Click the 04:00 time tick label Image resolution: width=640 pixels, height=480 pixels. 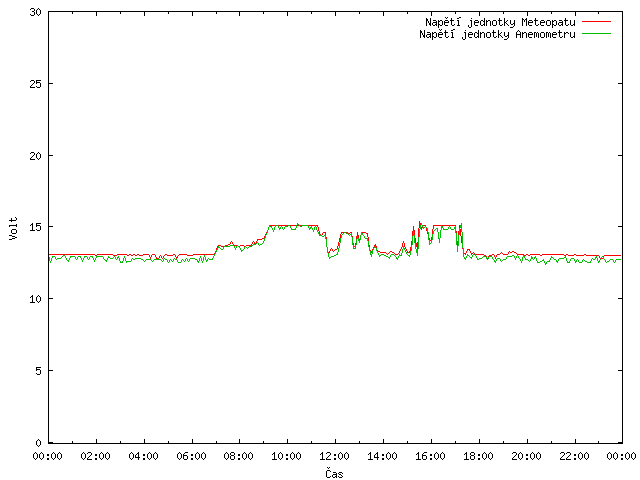click(x=143, y=456)
